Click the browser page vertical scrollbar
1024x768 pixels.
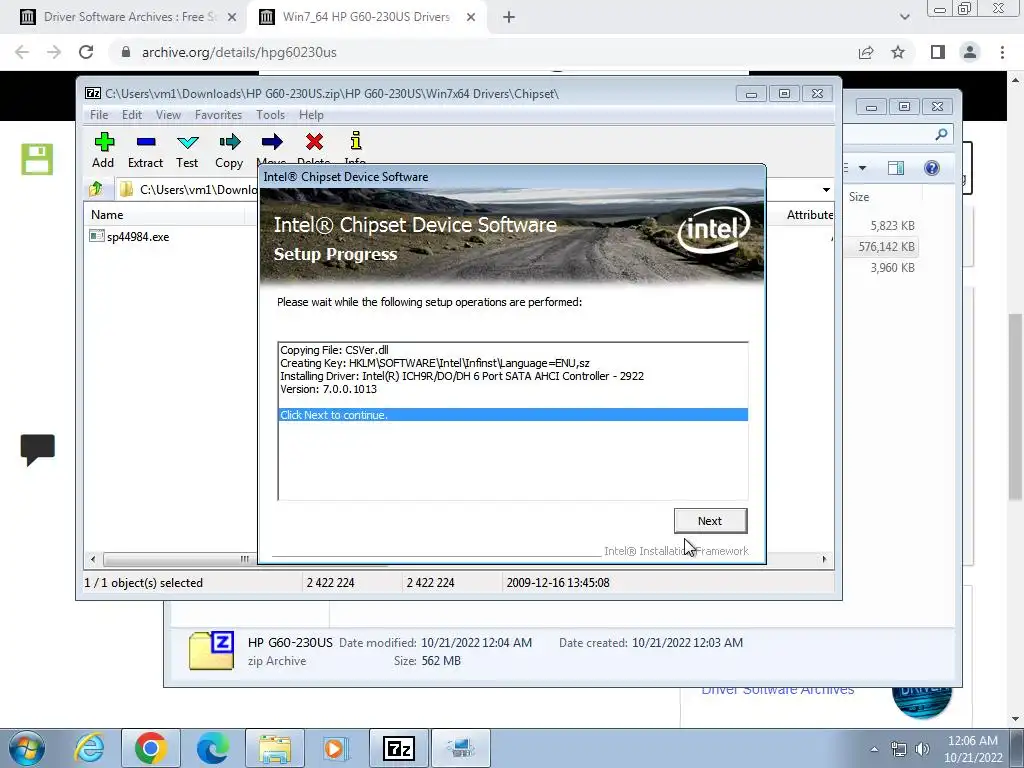click(1016, 406)
